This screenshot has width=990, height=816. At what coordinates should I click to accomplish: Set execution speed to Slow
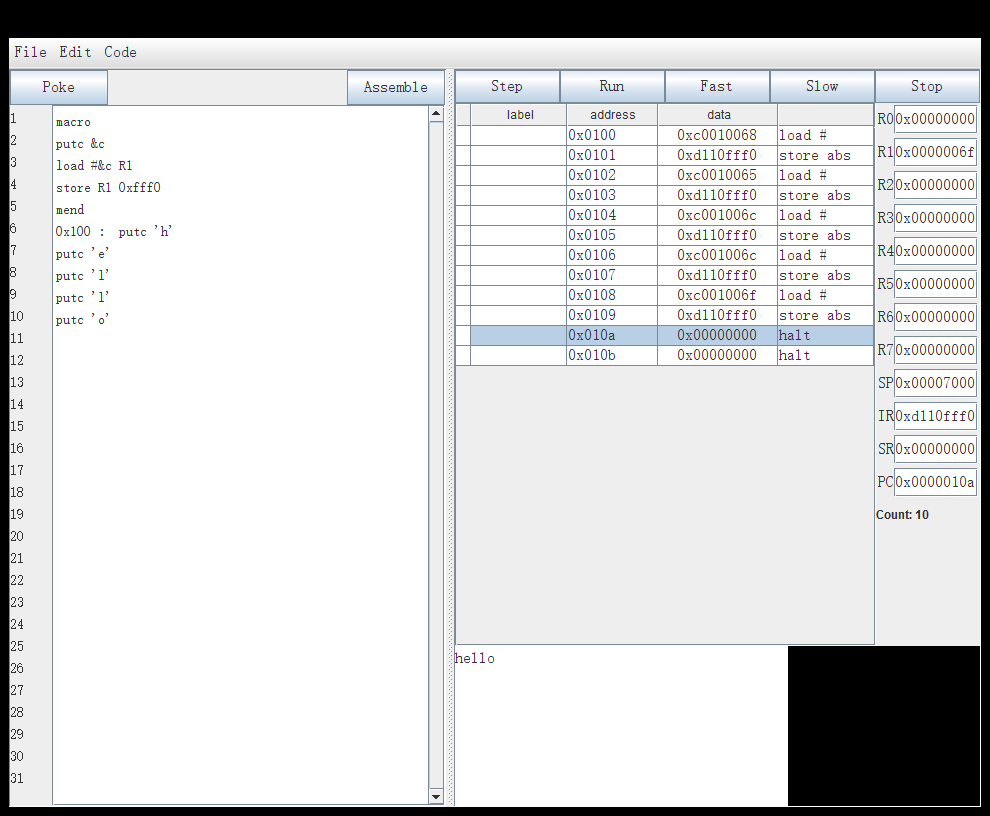(x=822, y=86)
